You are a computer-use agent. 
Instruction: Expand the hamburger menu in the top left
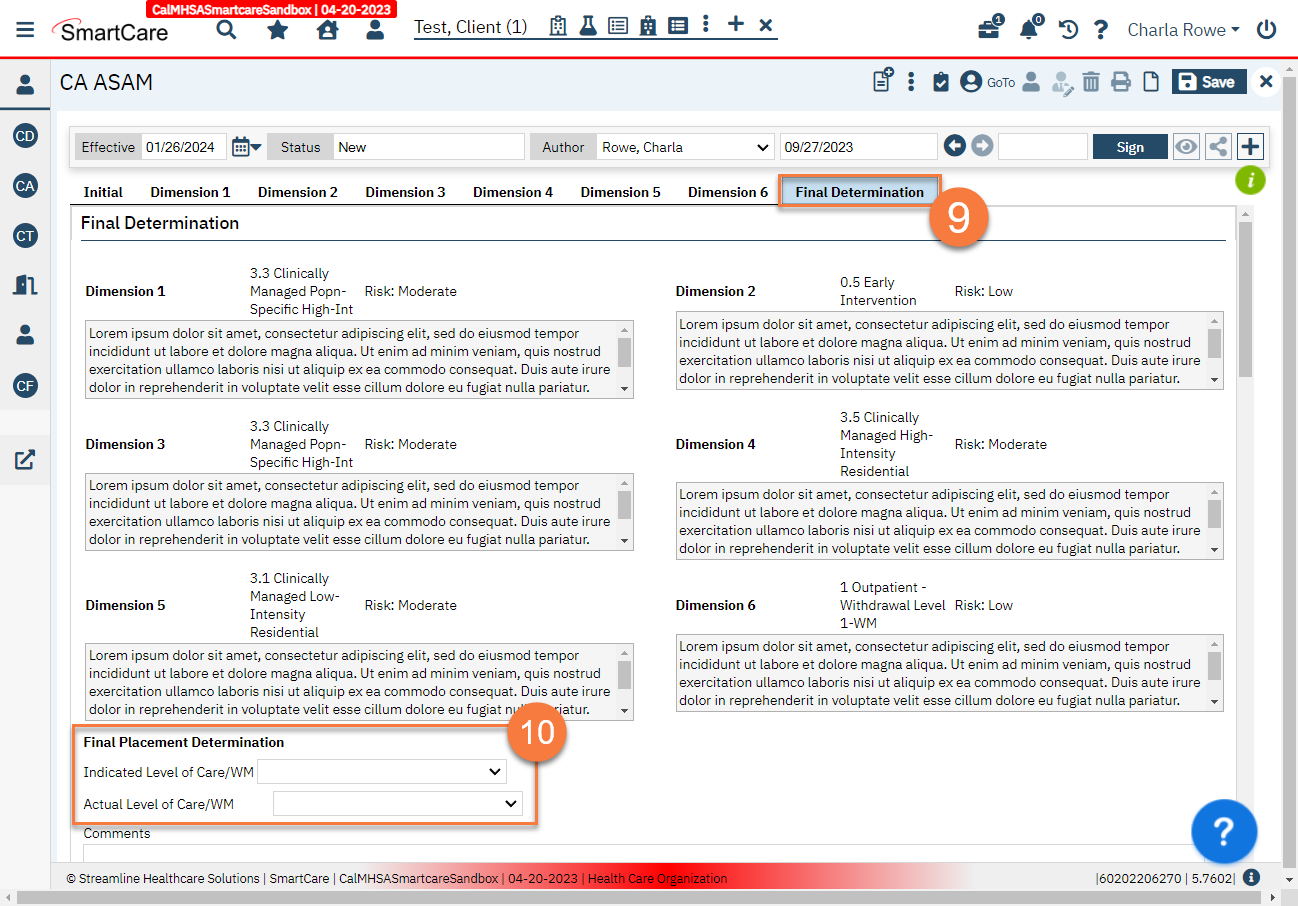click(25, 28)
